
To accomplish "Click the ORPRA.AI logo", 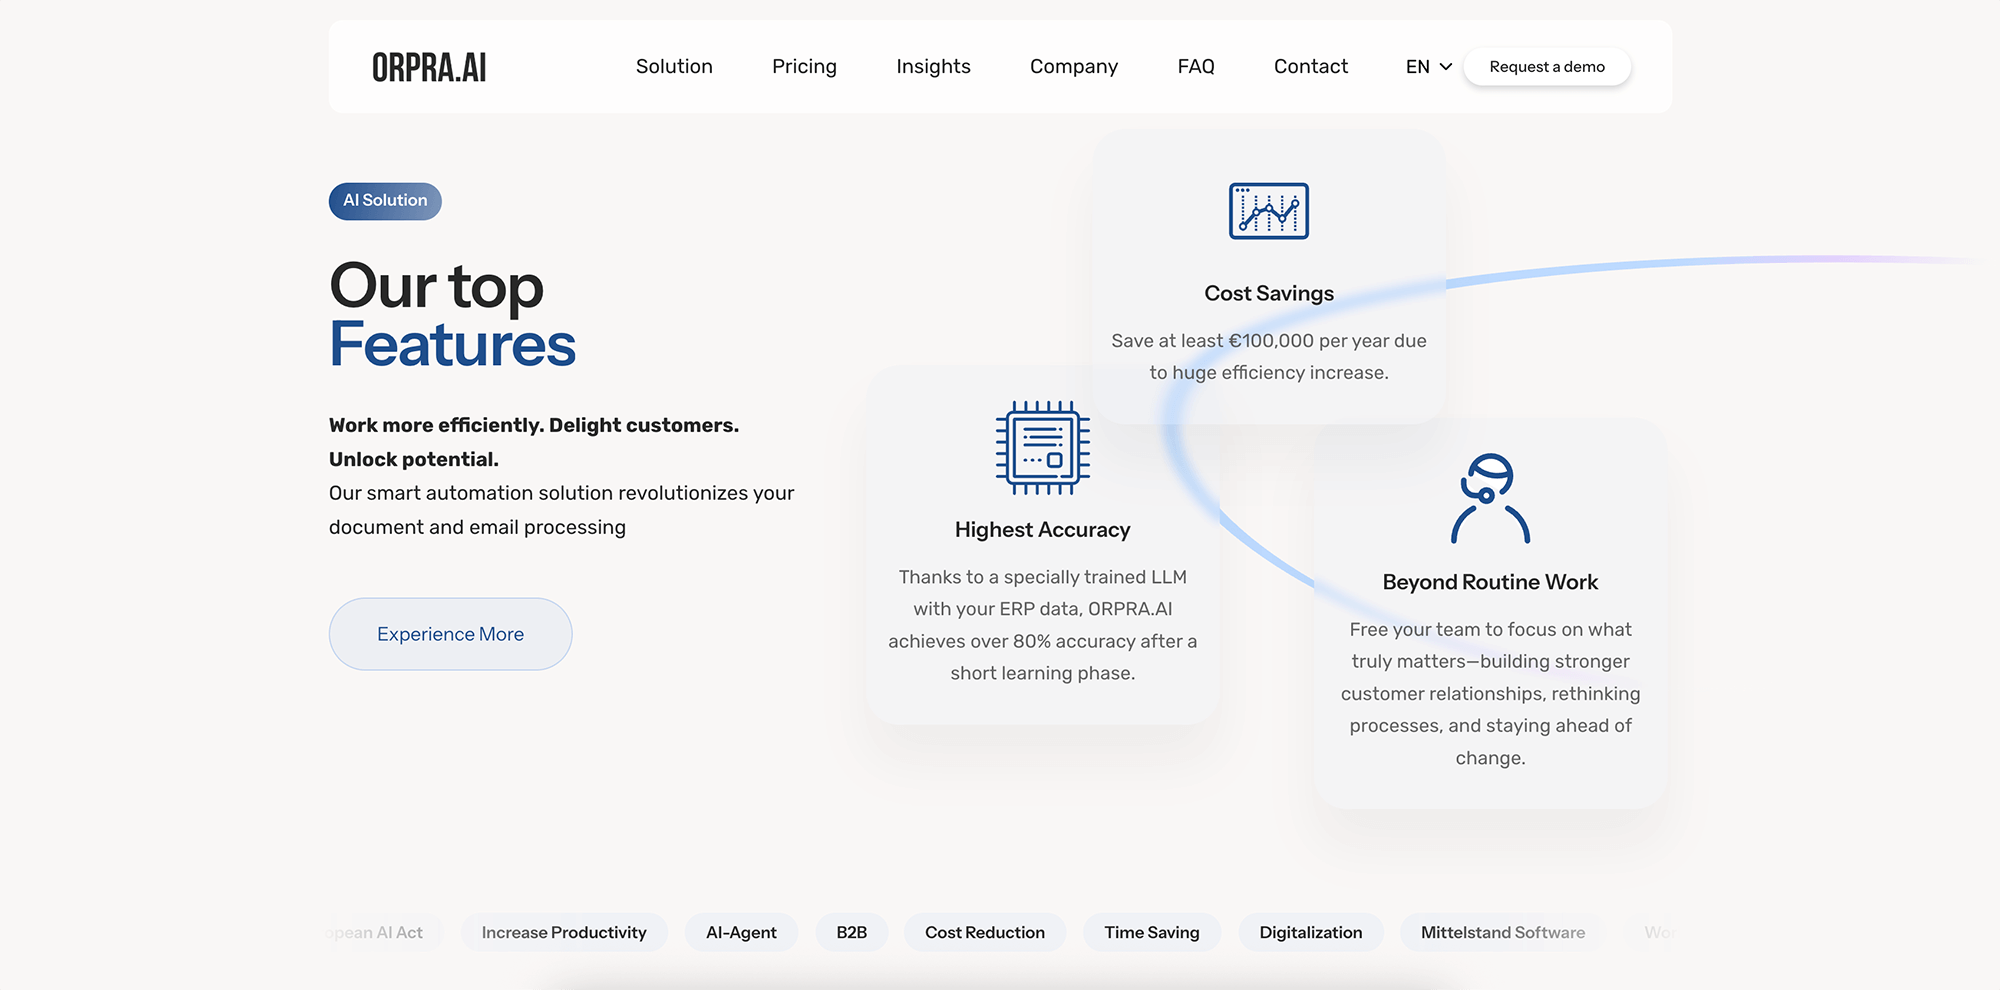I will (429, 66).
